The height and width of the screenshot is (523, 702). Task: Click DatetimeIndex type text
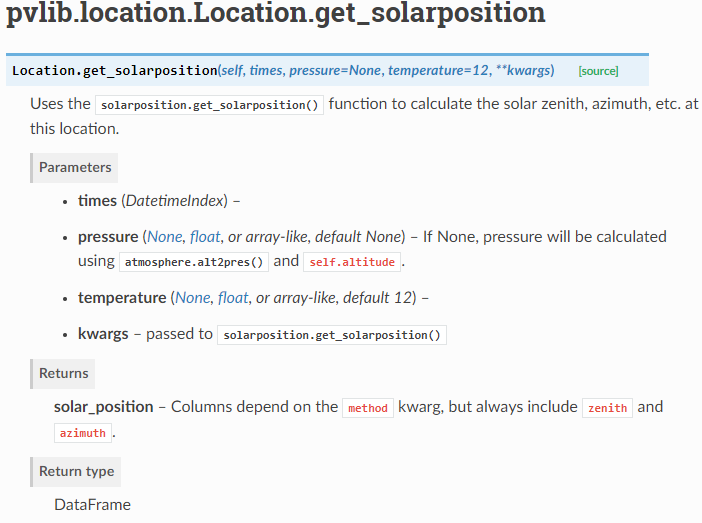[175, 201]
